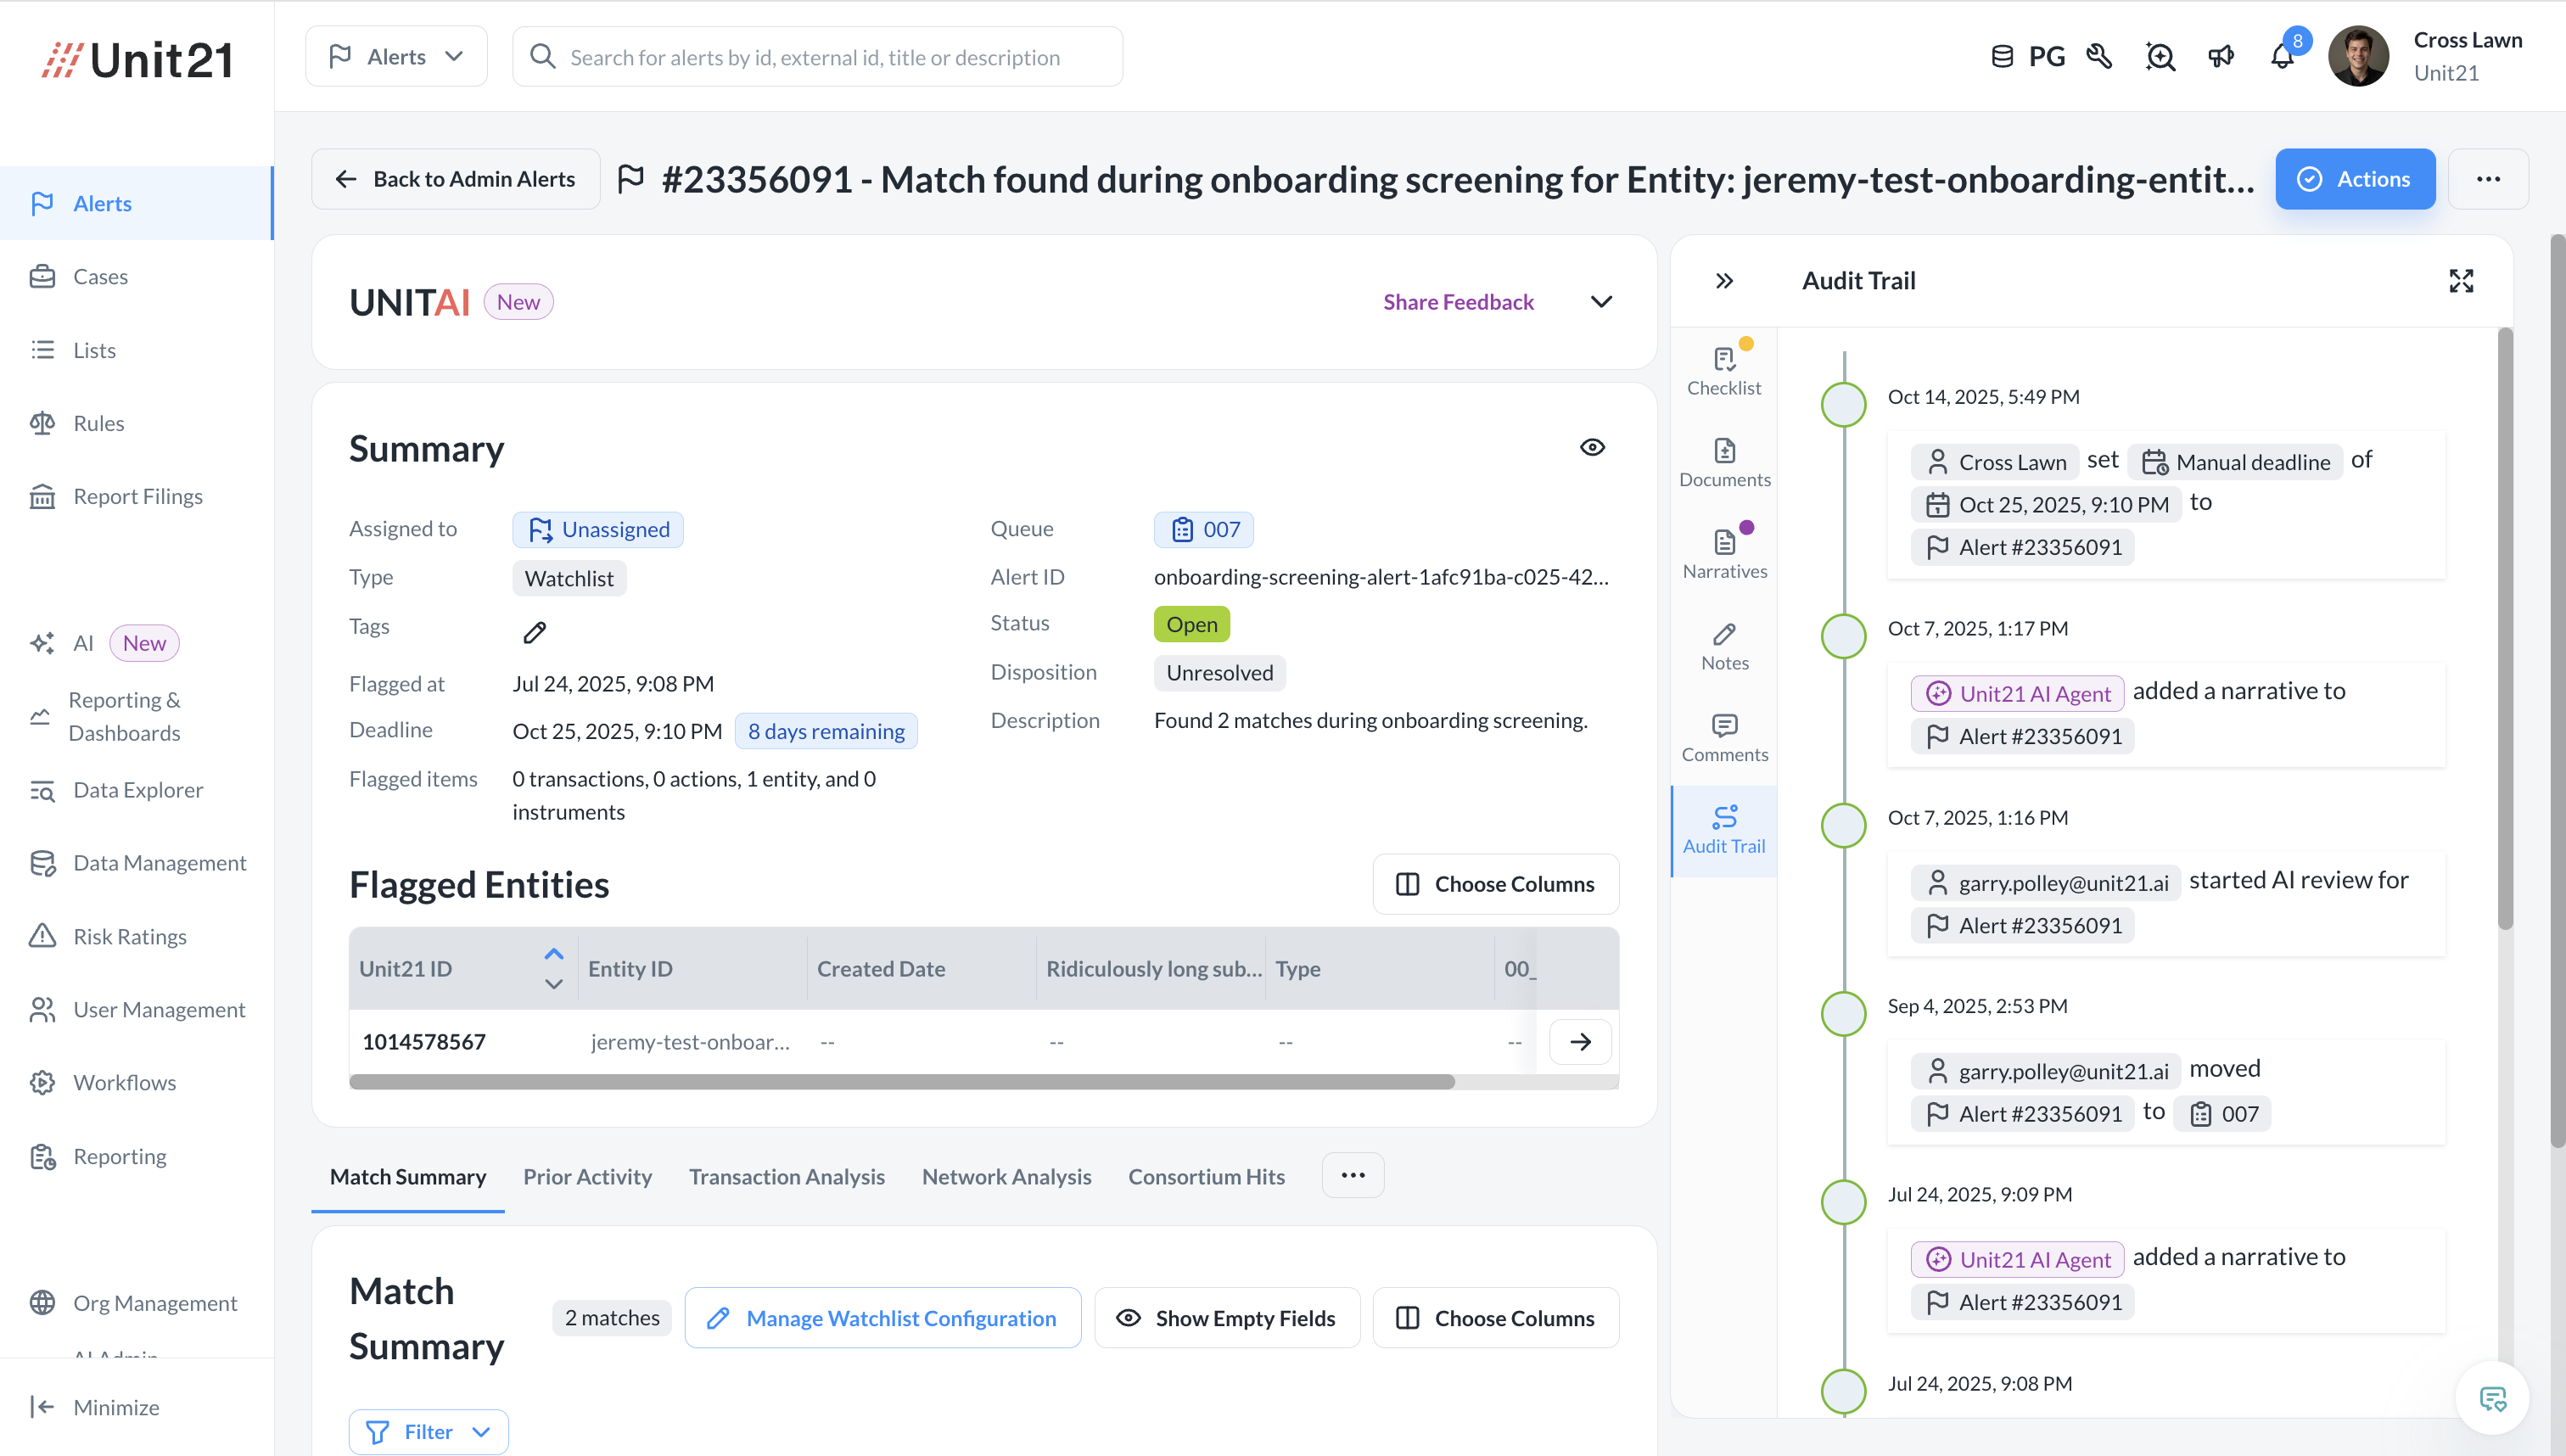The image size is (2566, 1456).
Task: Open the megaphone announcements icon
Action: coord(2221,57)
